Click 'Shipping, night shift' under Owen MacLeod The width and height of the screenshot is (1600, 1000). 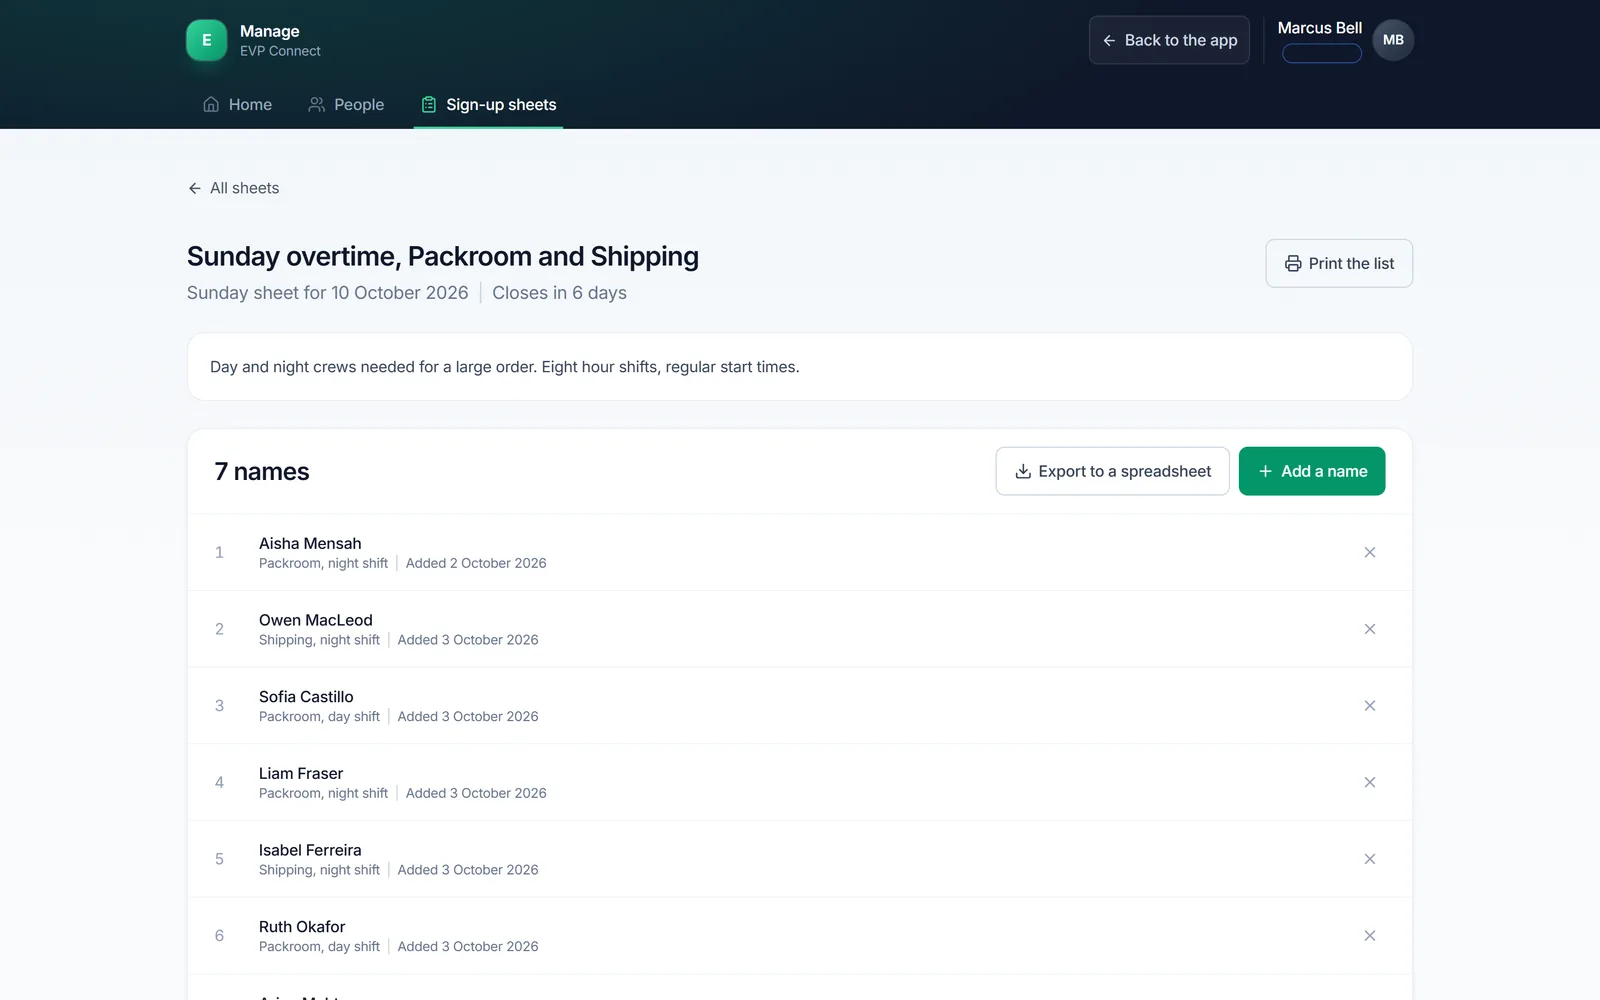(x=319, y=640)
